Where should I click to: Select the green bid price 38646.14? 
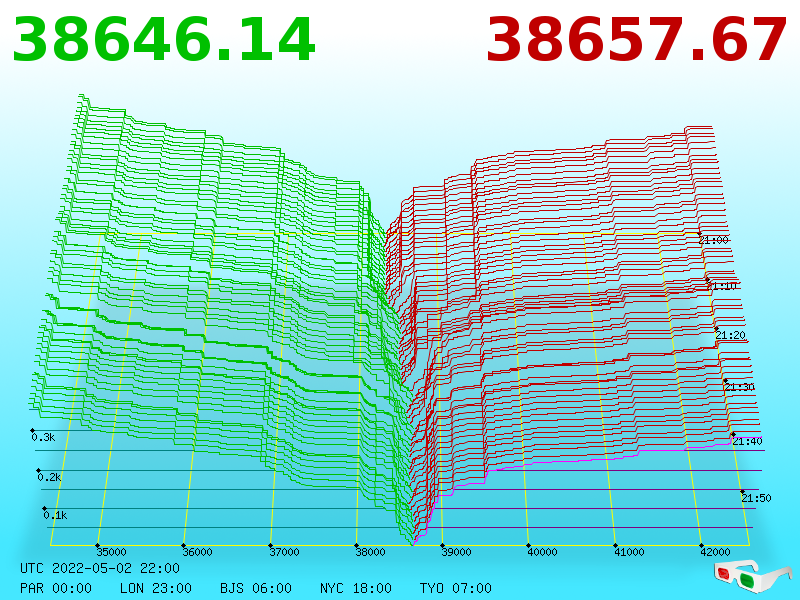163,40
